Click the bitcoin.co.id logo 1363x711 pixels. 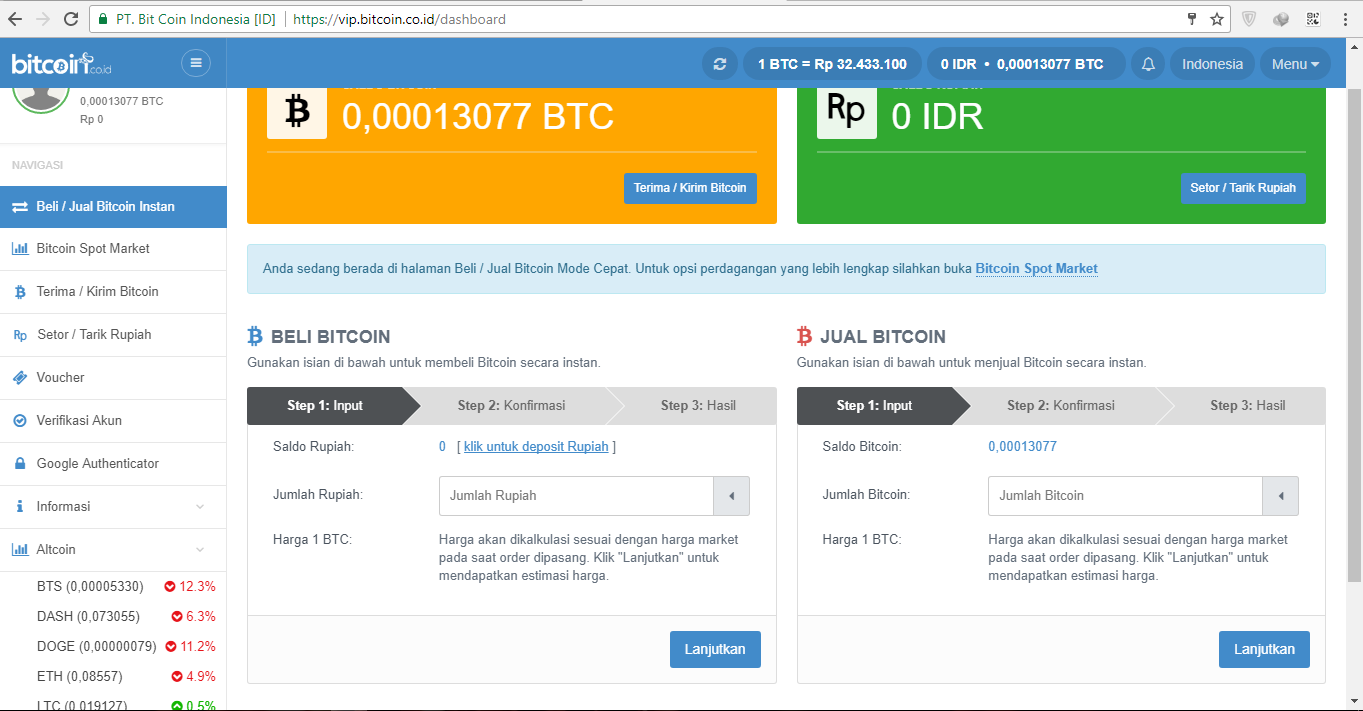coord(60,64)
